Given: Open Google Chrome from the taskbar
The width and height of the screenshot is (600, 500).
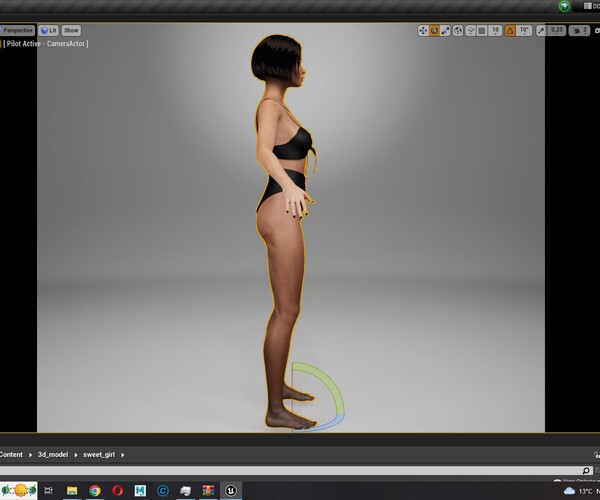Looking at the screenshot, I should (x=95, y=490).
